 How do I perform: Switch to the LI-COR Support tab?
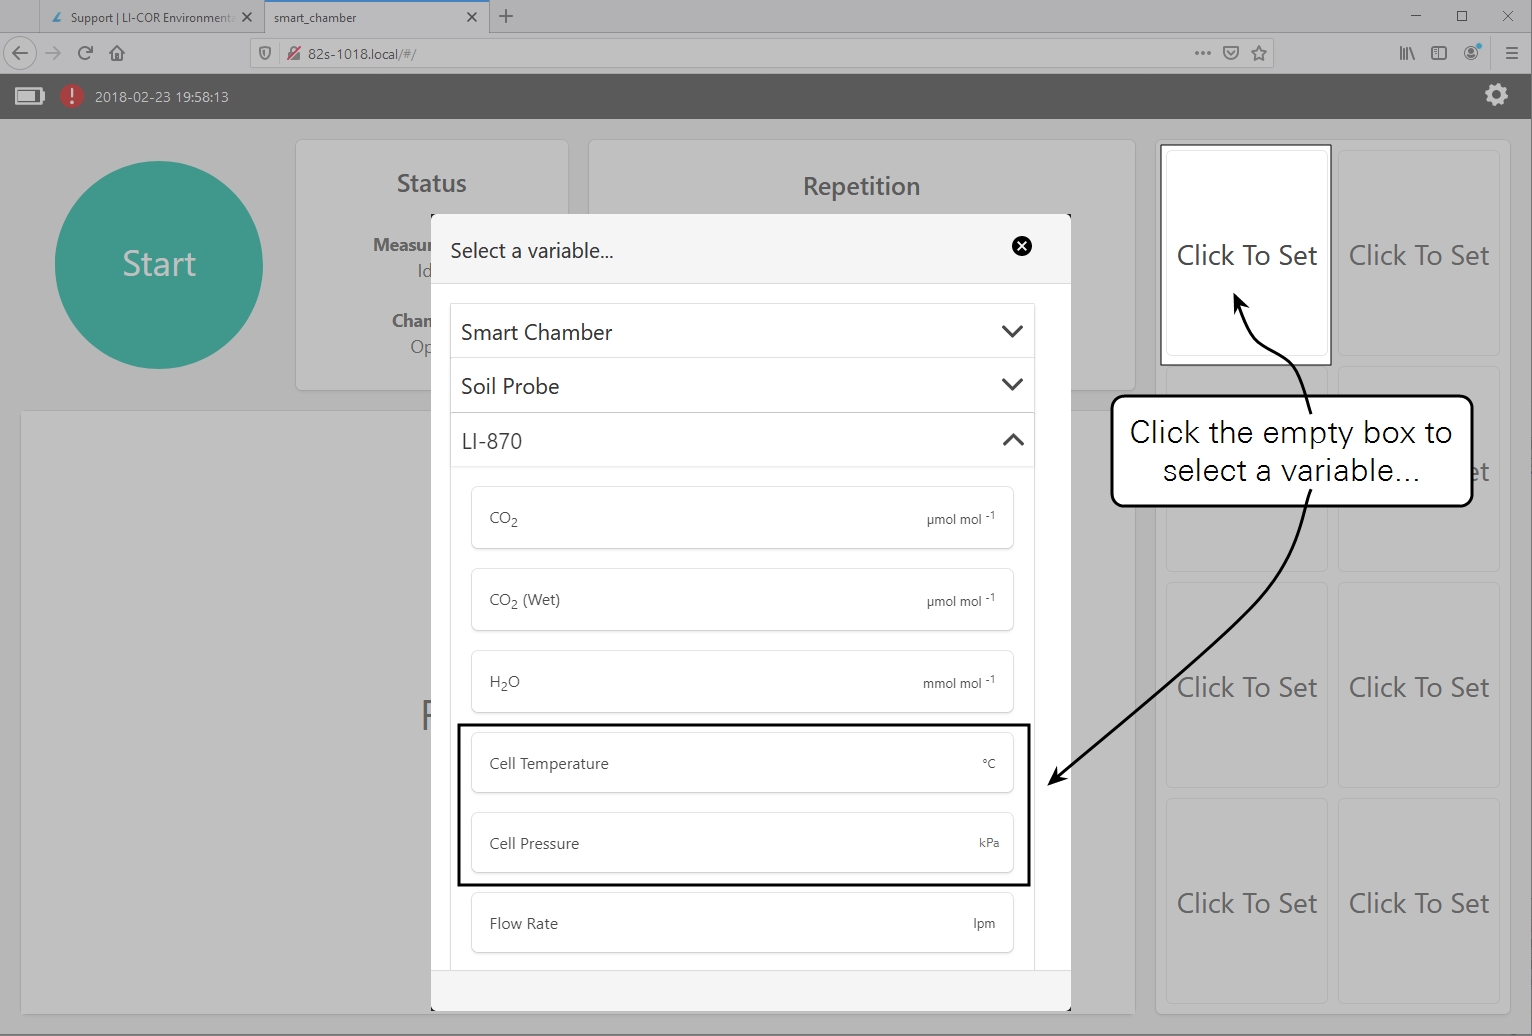(150, 17)
